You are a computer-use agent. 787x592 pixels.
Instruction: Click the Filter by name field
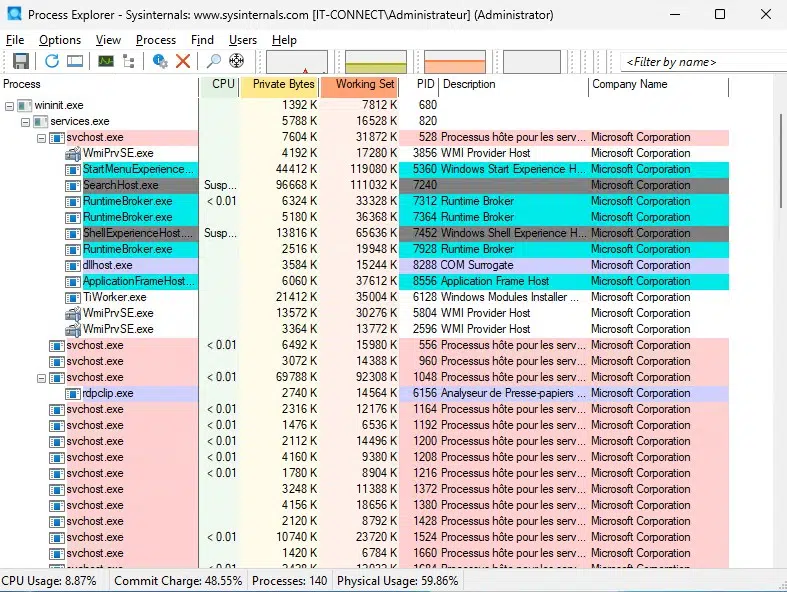click(x=700, y=62)
